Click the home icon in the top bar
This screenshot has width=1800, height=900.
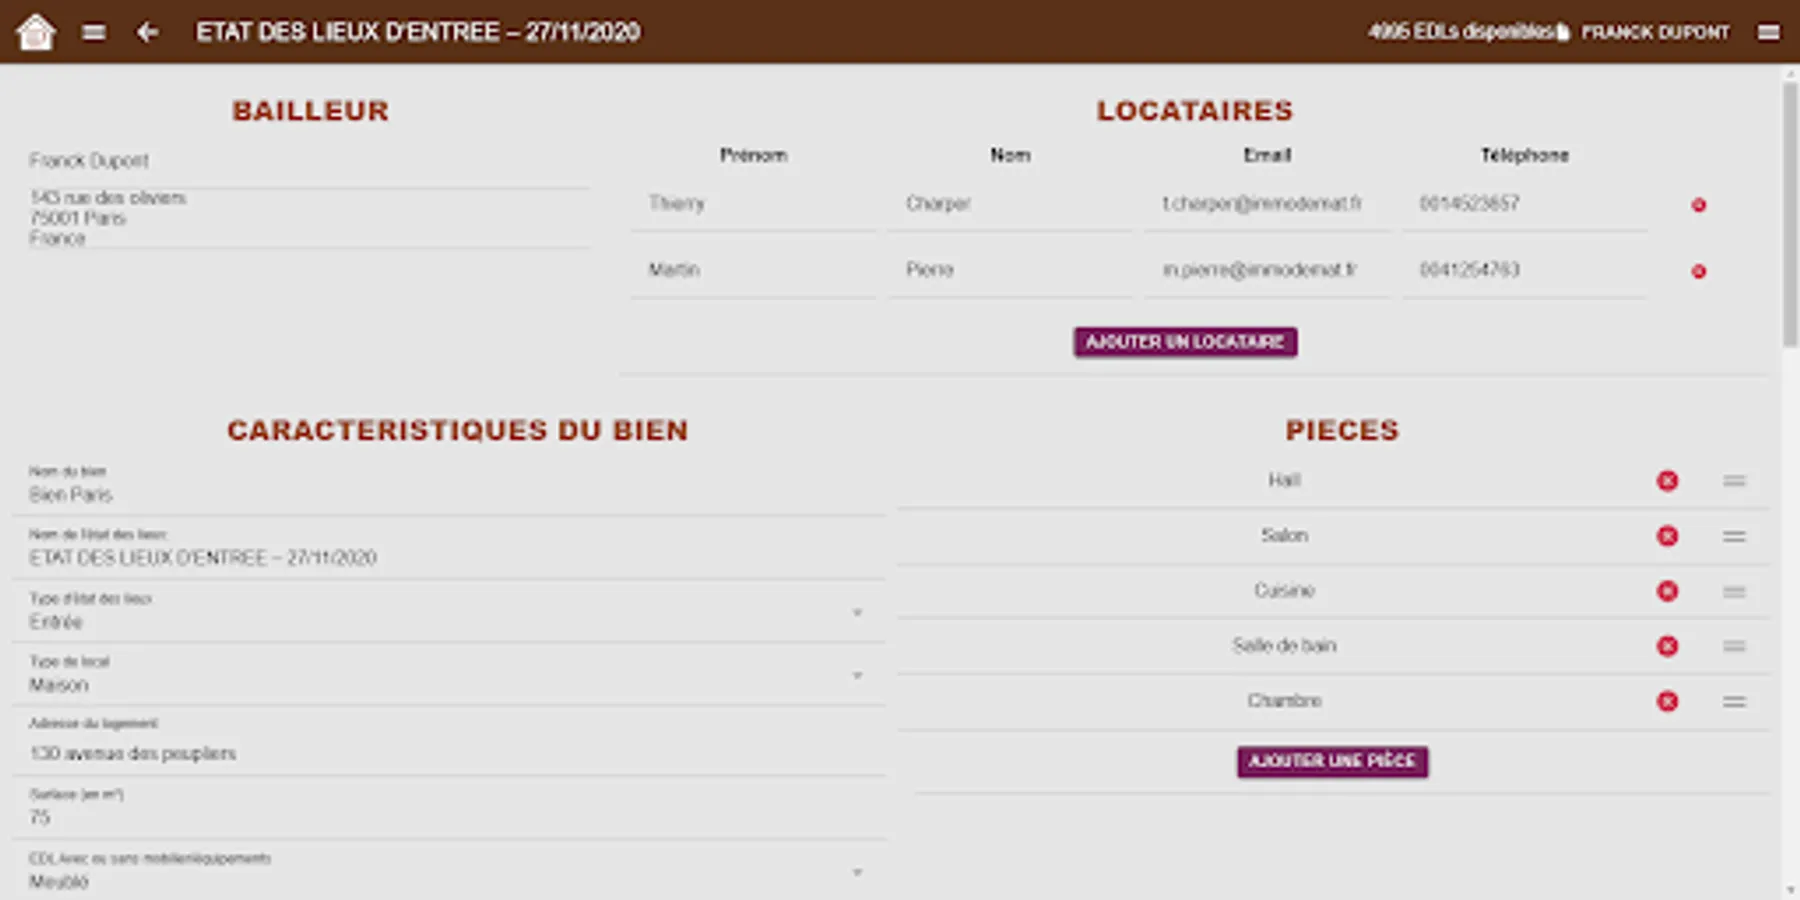(x=36, y=32)
